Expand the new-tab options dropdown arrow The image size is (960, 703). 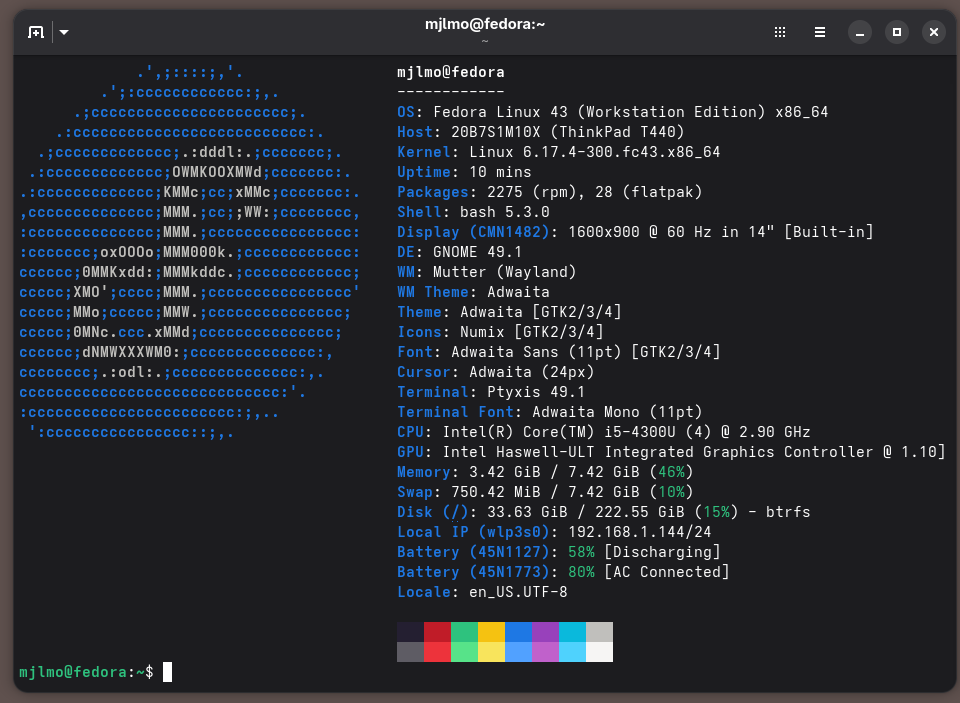tap(63, 32)
